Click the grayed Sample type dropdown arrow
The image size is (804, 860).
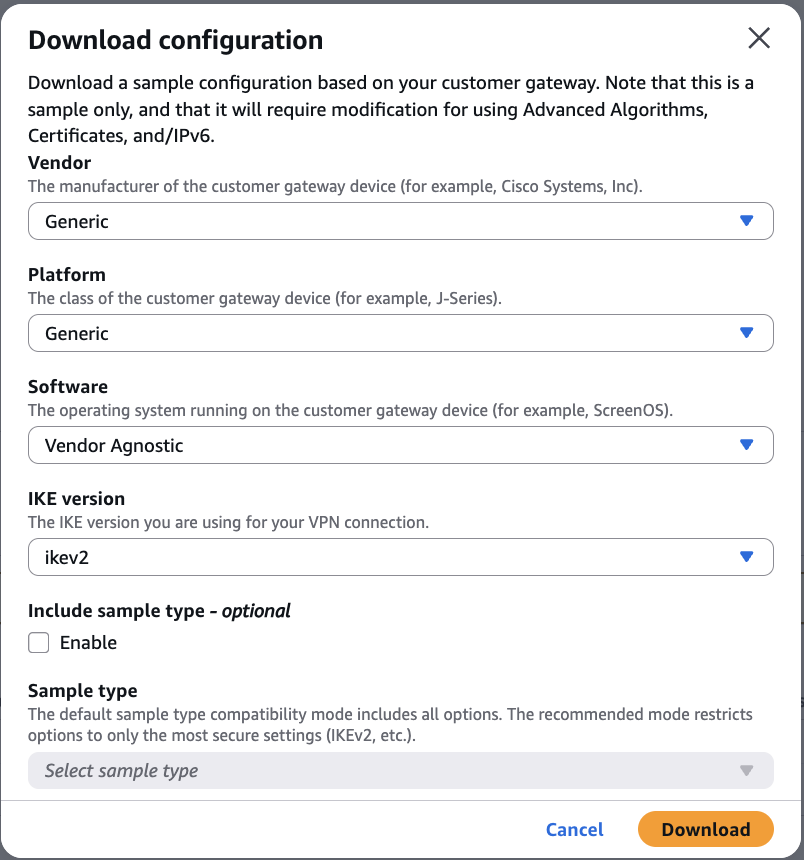click(747, 770)
